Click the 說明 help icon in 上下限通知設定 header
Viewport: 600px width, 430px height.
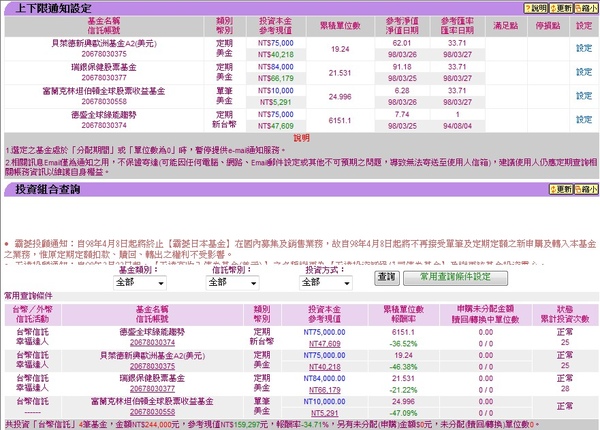[536, 8]
